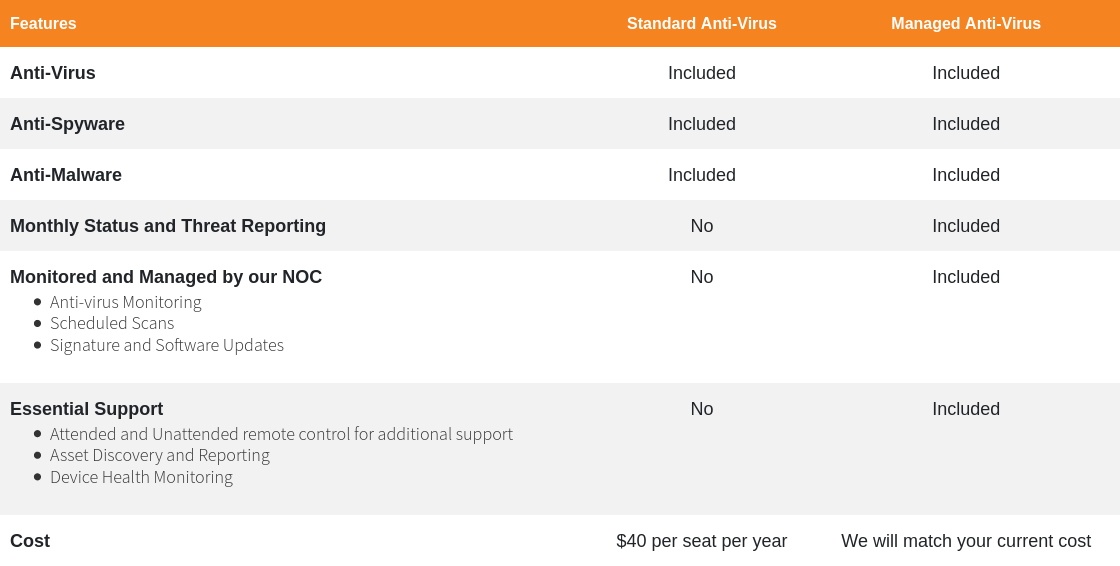Screen dimensions: 1120x566
Task: Click the Features column header
Action: [43, 24]
